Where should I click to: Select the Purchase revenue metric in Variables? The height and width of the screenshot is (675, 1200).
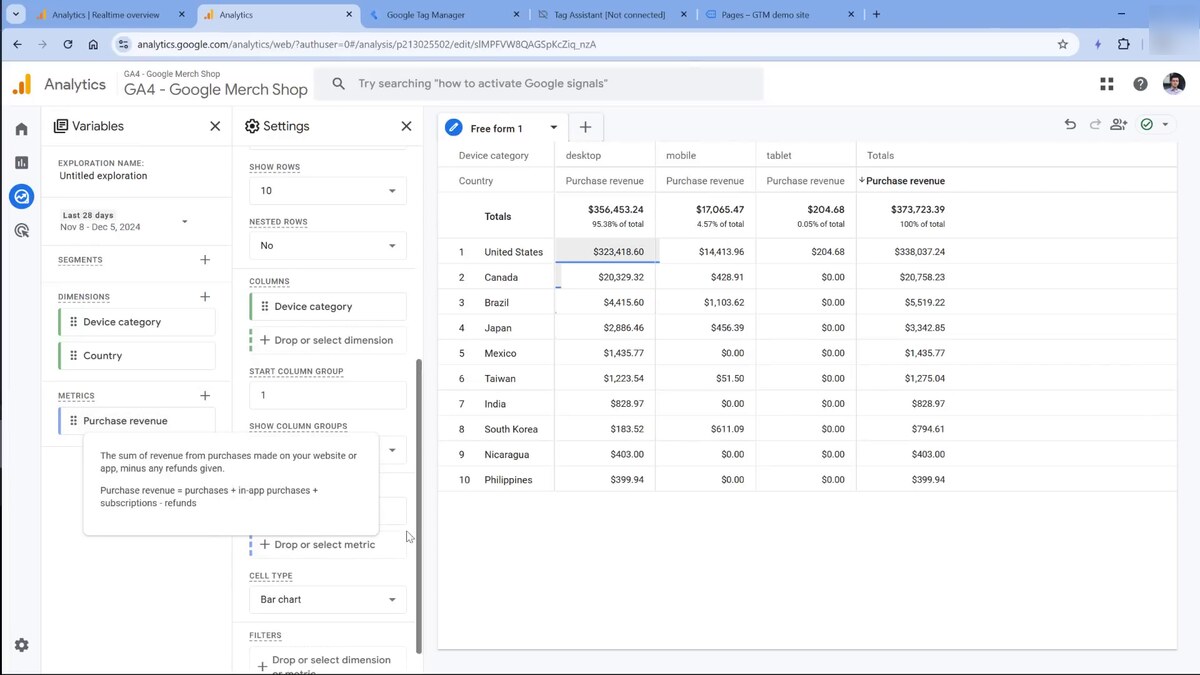coord(137,421)
